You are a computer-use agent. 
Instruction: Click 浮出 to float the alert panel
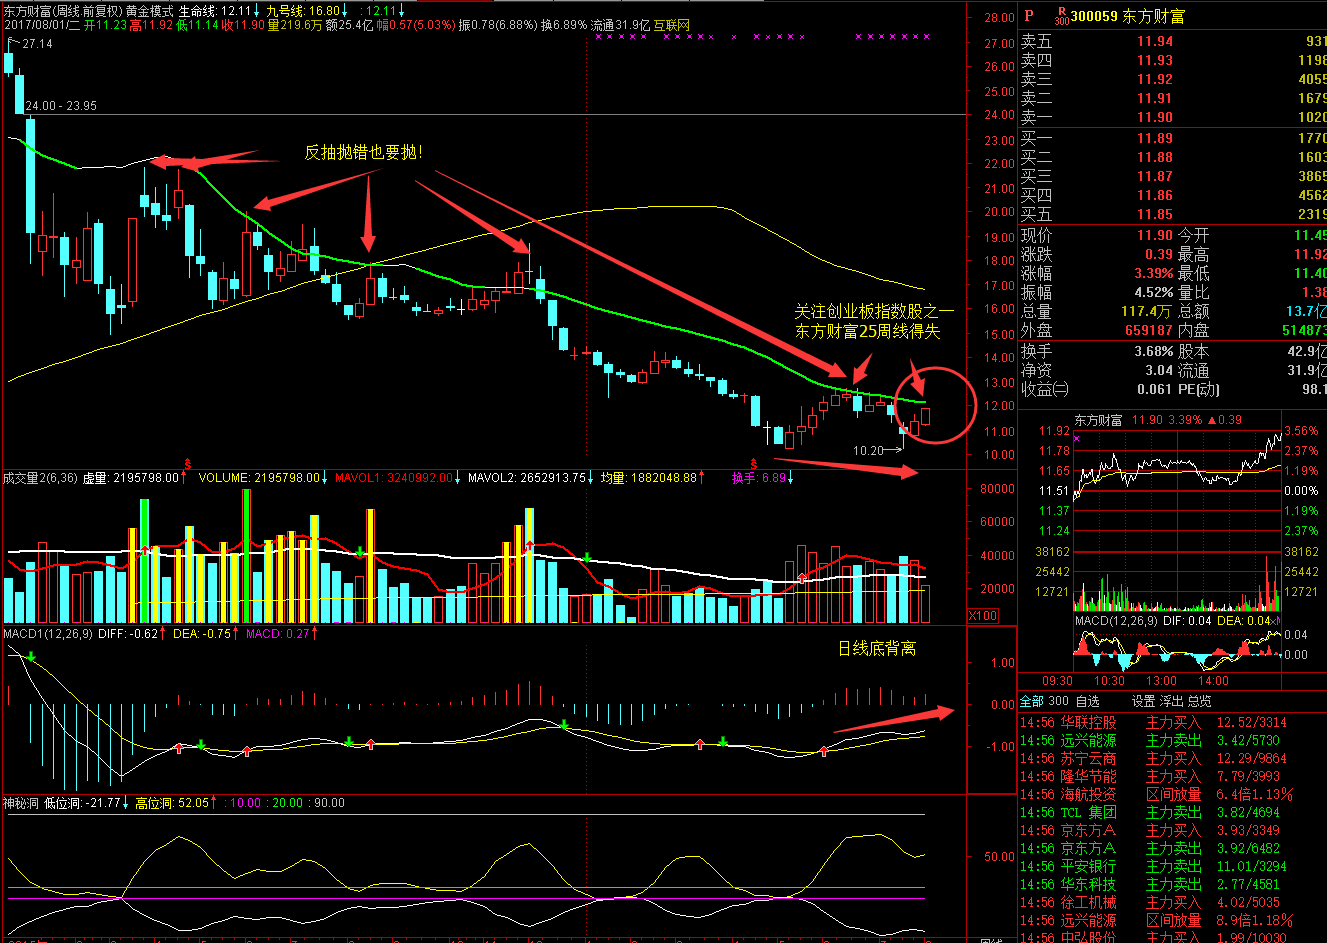1171,701
